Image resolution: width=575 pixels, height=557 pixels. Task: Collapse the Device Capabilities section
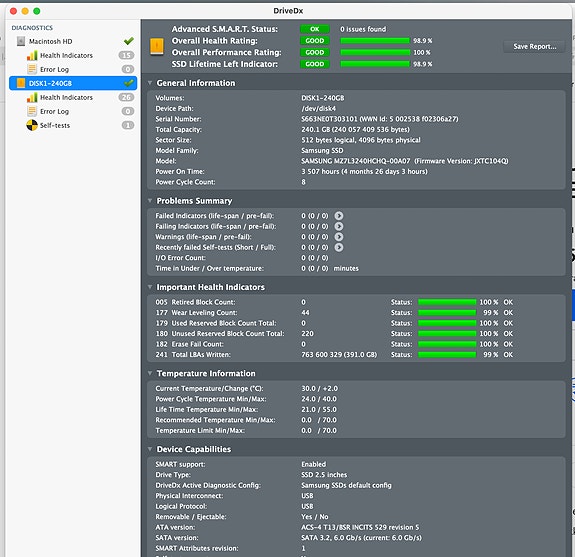(x=150, y=449)
